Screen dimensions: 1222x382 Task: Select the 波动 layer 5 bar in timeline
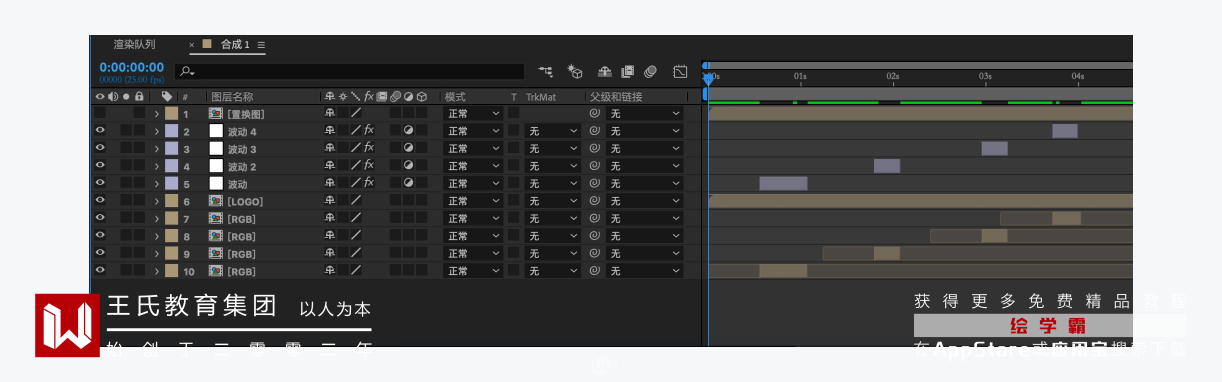783,183
